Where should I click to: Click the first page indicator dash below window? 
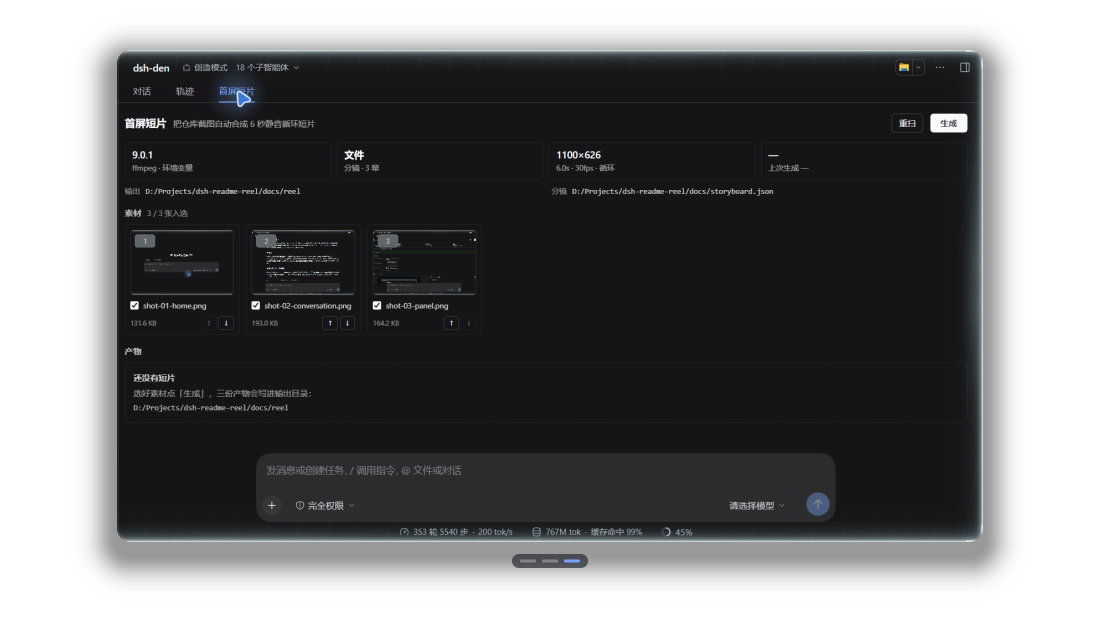pos(528,561)
